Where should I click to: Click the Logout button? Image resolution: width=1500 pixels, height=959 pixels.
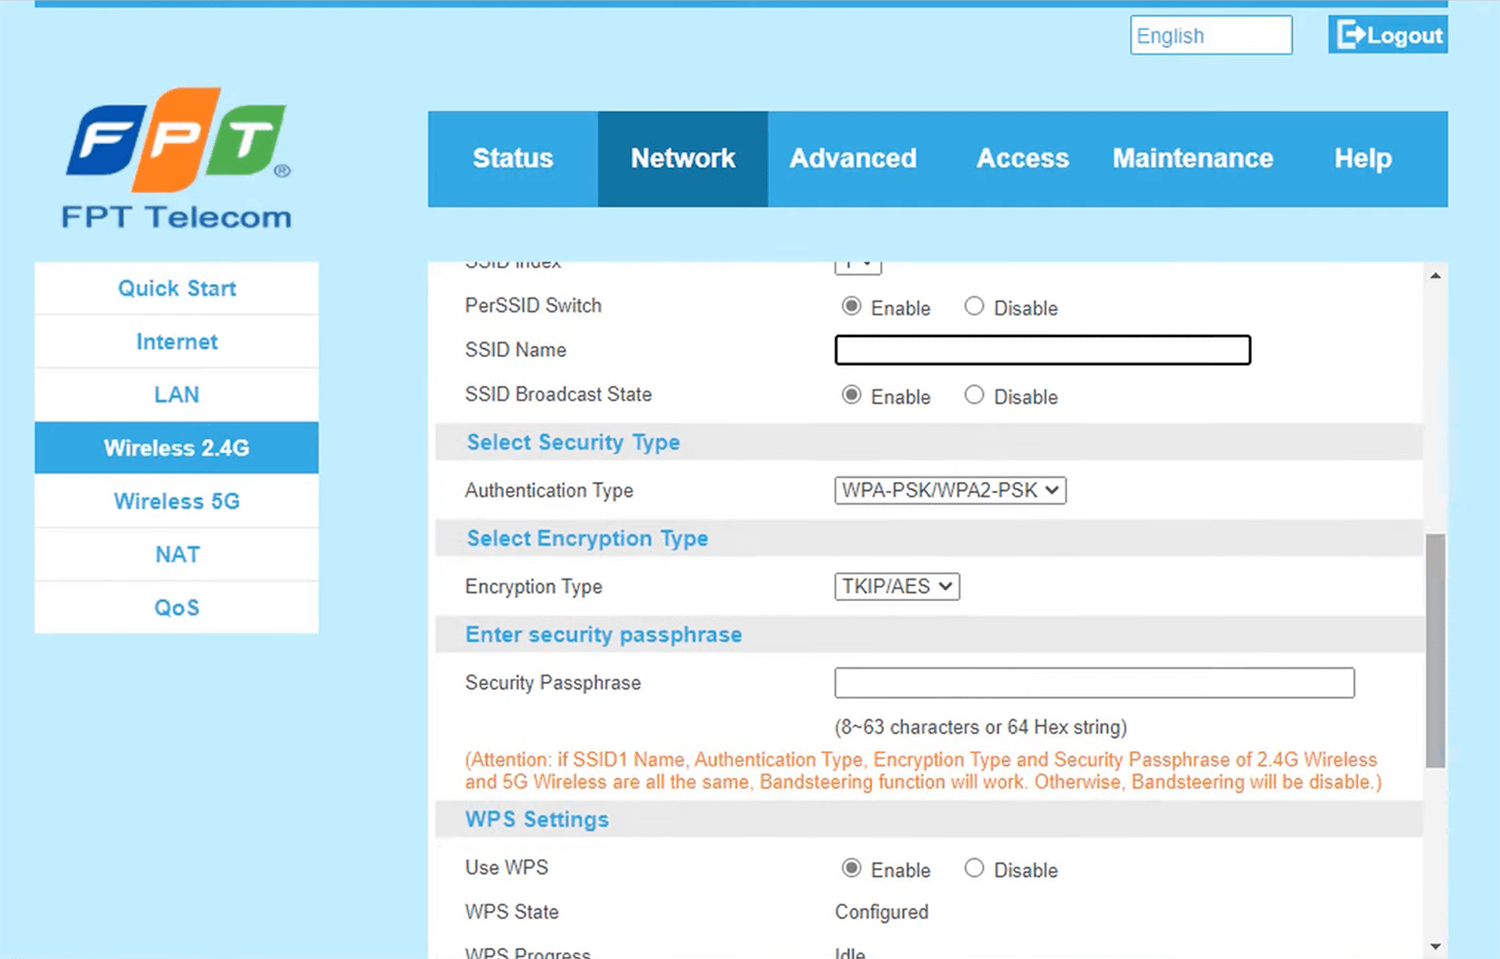tap(1388, 35)
